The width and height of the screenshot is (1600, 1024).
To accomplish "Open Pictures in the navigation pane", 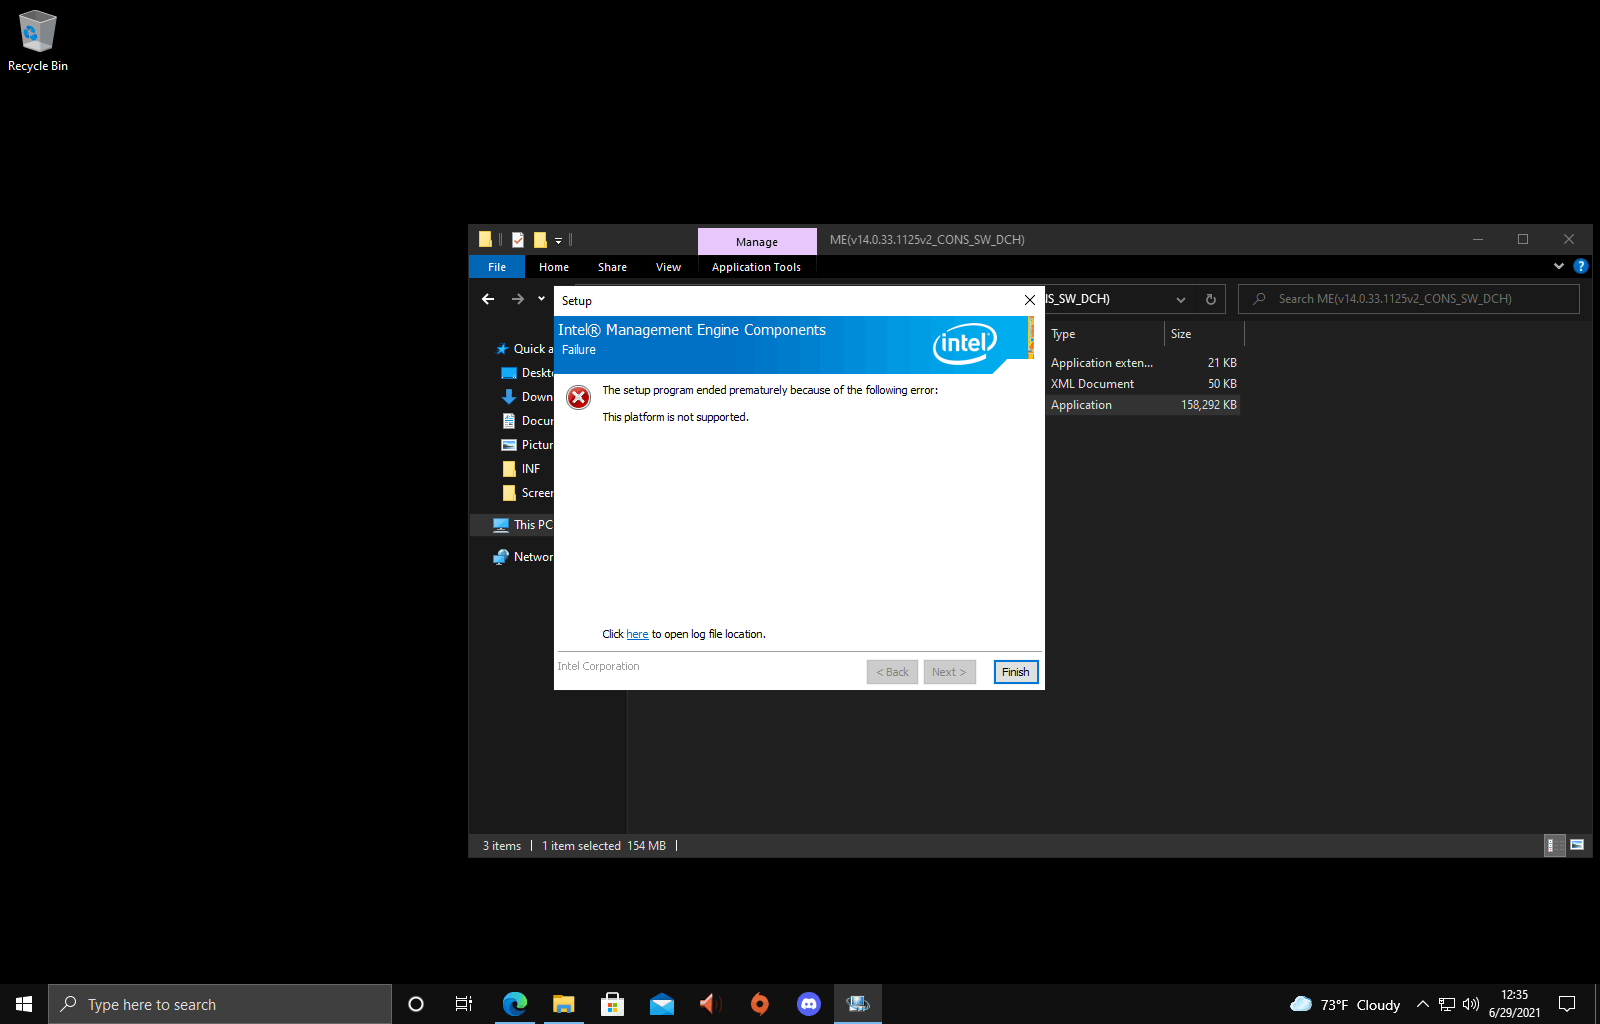I will point(527,445).
